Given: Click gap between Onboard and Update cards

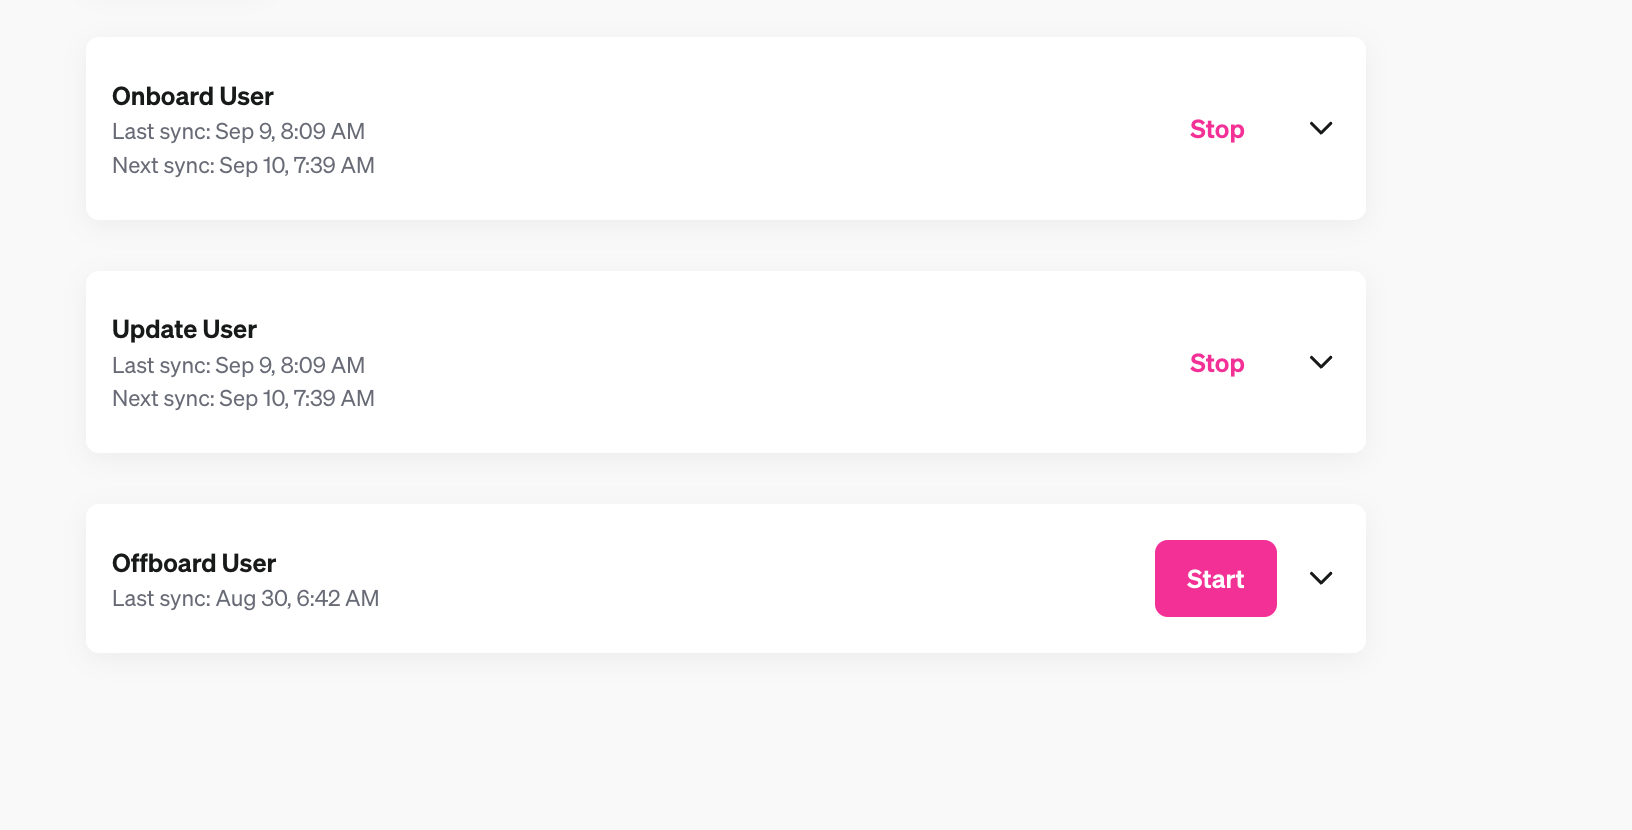Looking at the screenshot, I should pyautogui.click(x=726, y=245).
